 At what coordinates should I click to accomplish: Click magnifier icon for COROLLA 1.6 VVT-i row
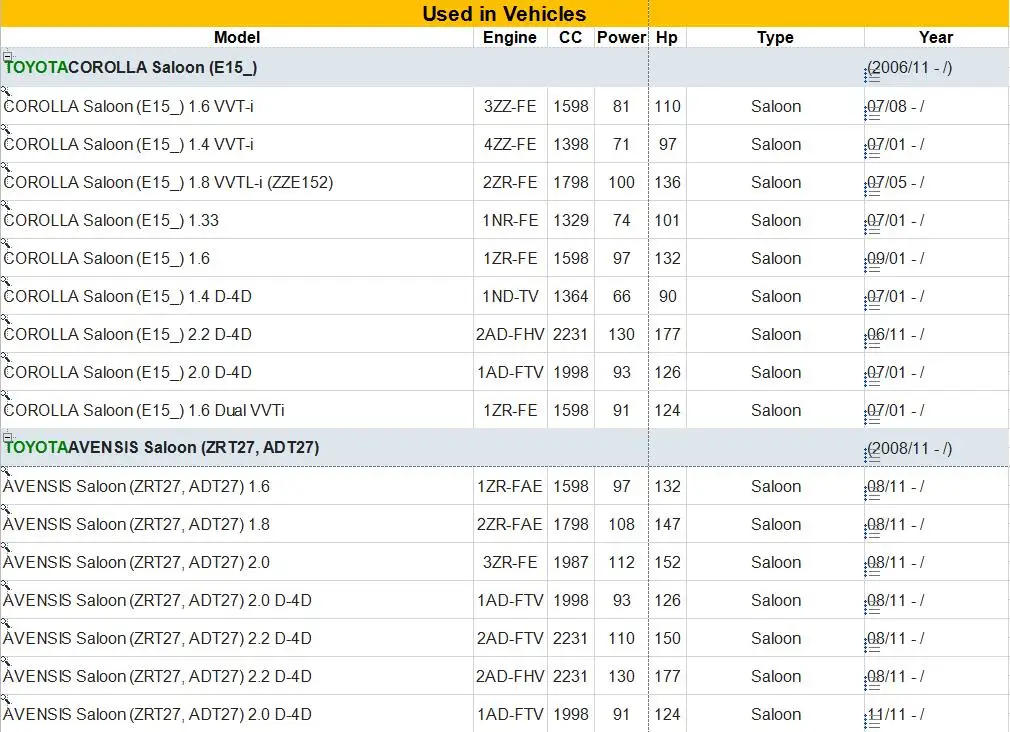[x=6, y=92]
